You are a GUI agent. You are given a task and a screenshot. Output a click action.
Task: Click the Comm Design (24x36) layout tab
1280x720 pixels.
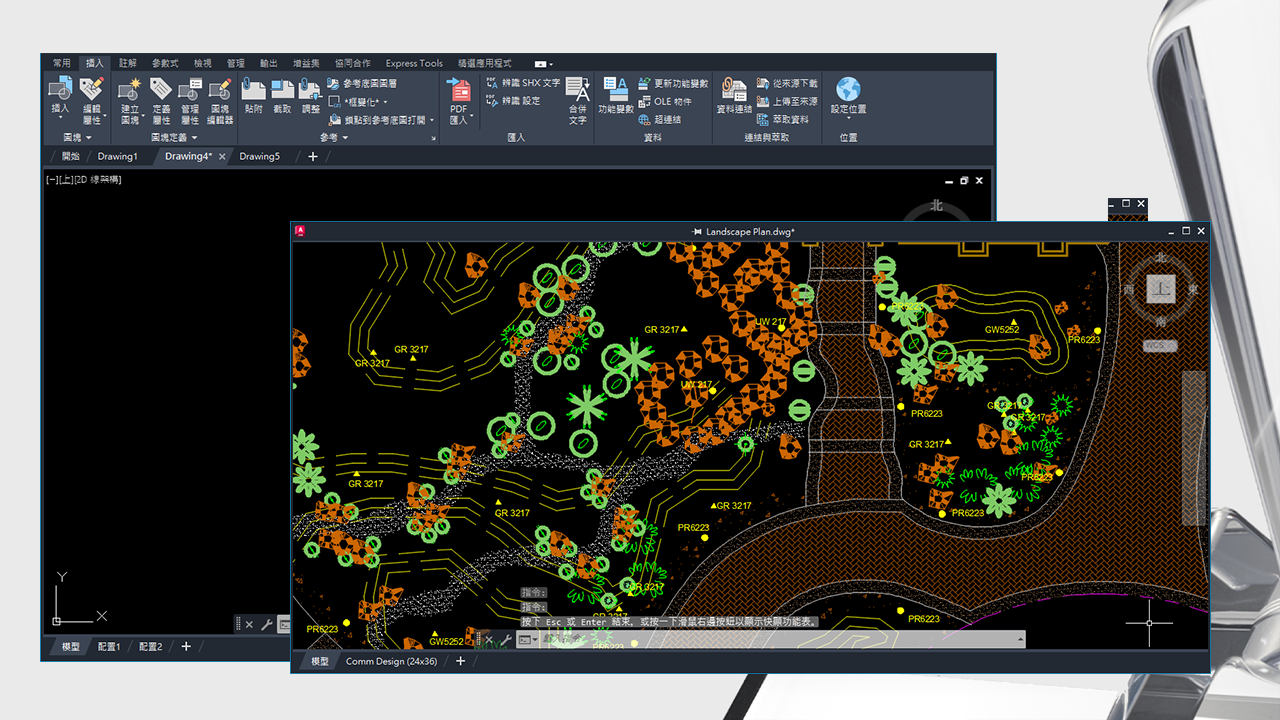click(x=390, y=661)
